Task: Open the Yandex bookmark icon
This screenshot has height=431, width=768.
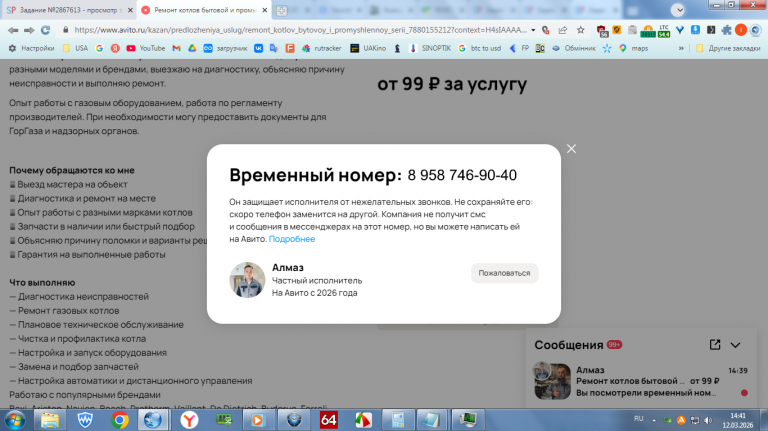Action: point(115,48)
